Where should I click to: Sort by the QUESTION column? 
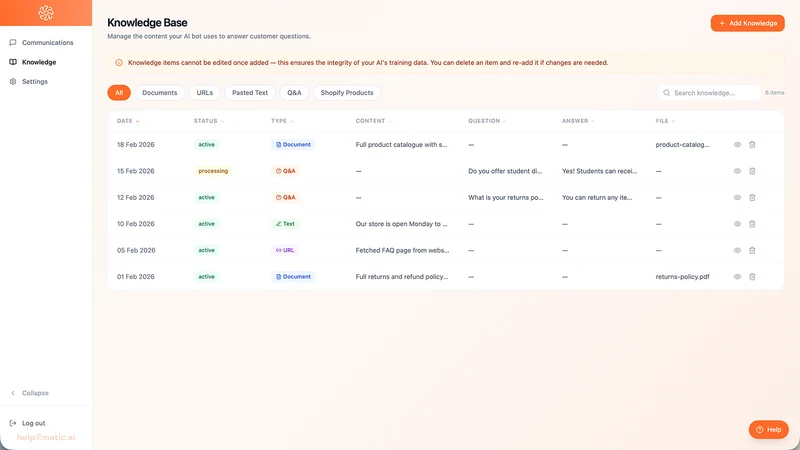(487, 121)
